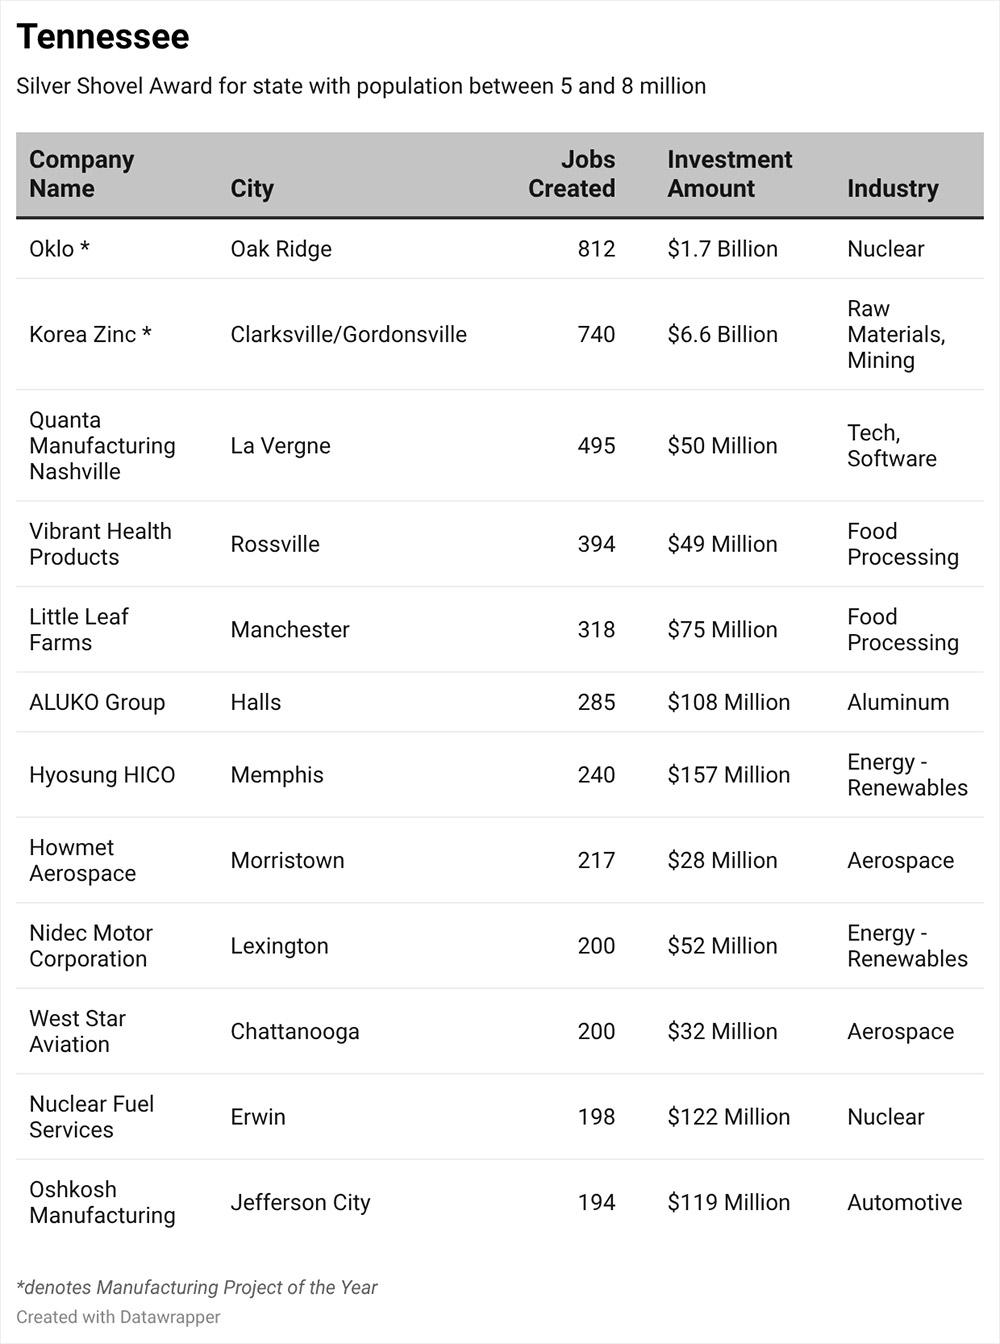Click Nidec Motor Corporation cell

[91, 946]
